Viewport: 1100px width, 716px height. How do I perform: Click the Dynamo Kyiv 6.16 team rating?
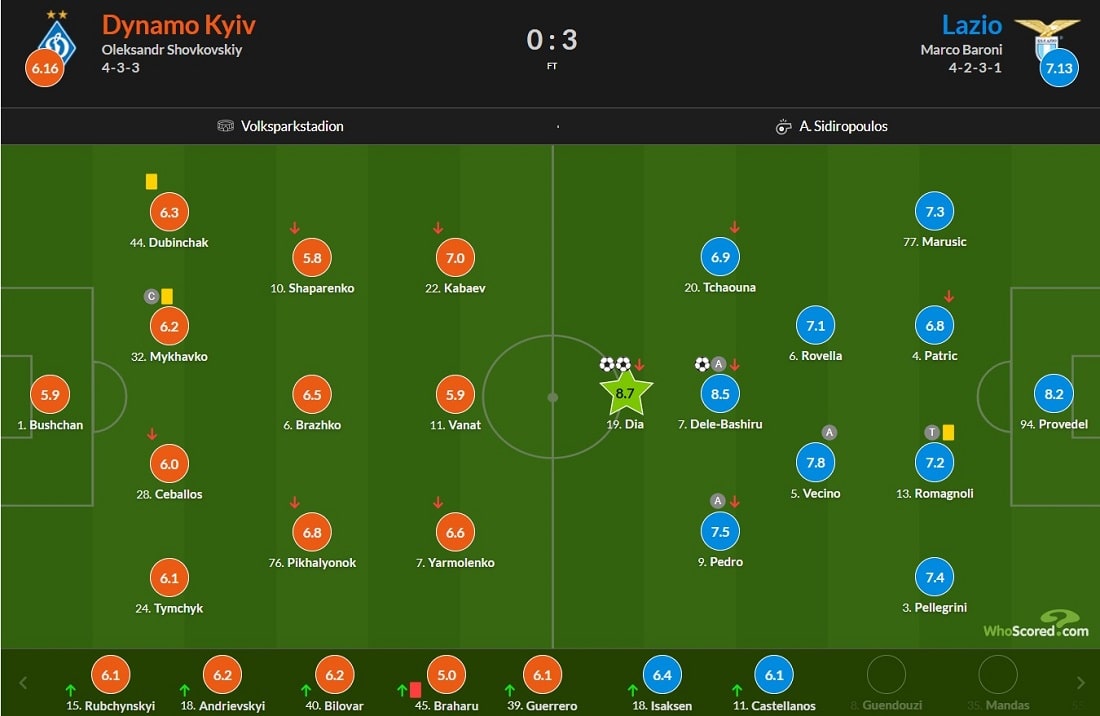(45, 68)
